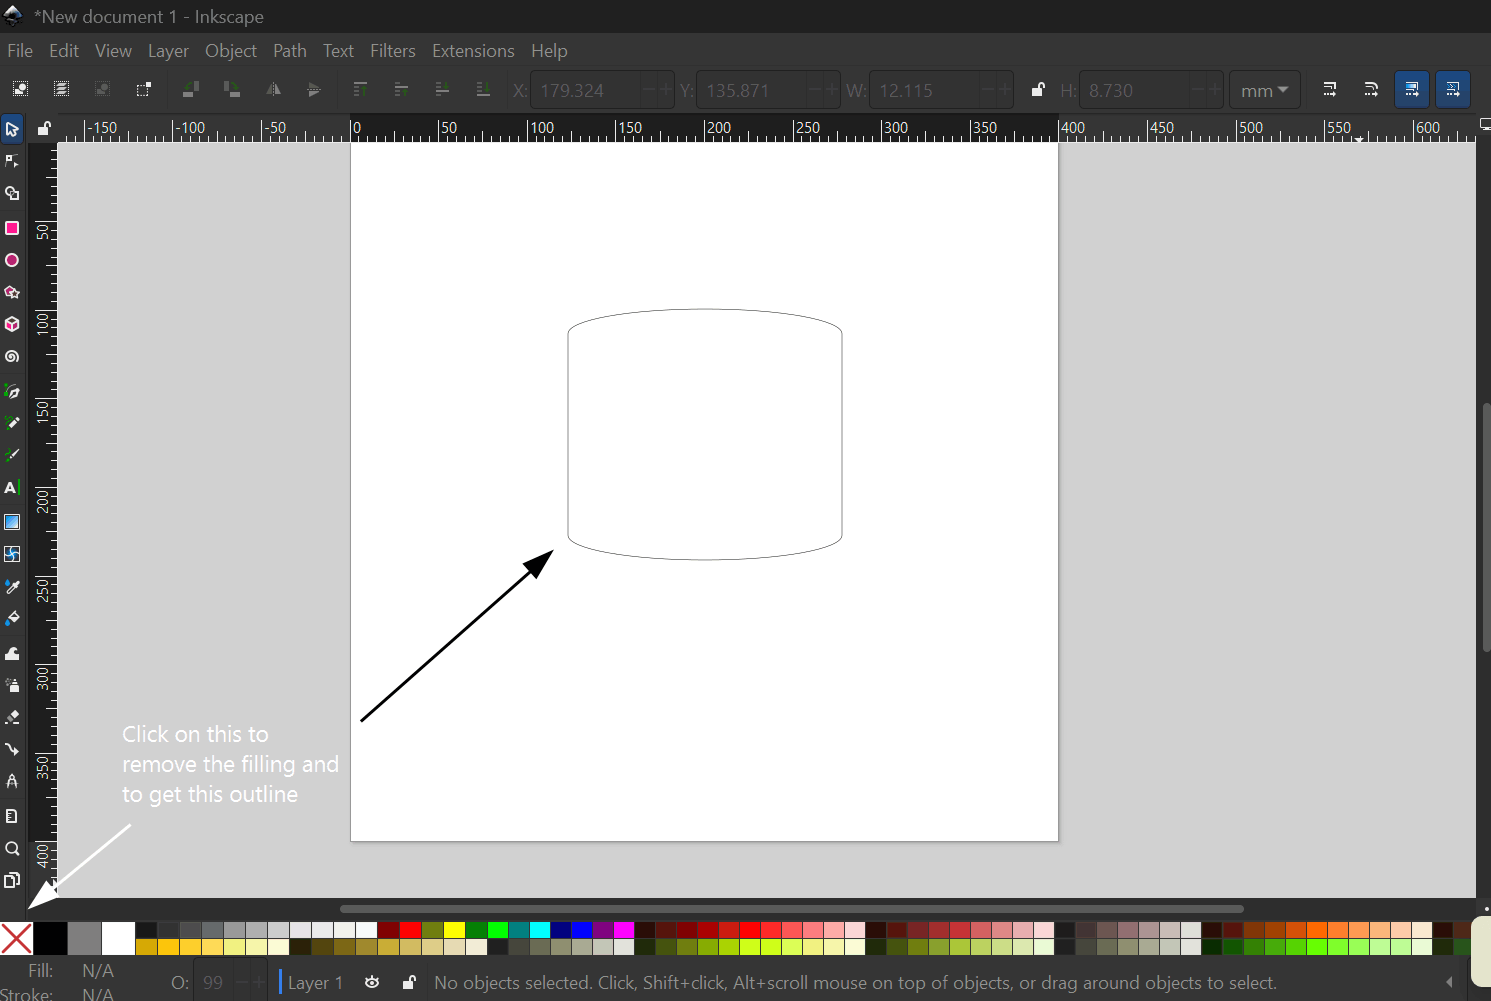Screen dimensions: 1491x1001
Task: Activate the Tweak tool
Action: tap(12, 653)
